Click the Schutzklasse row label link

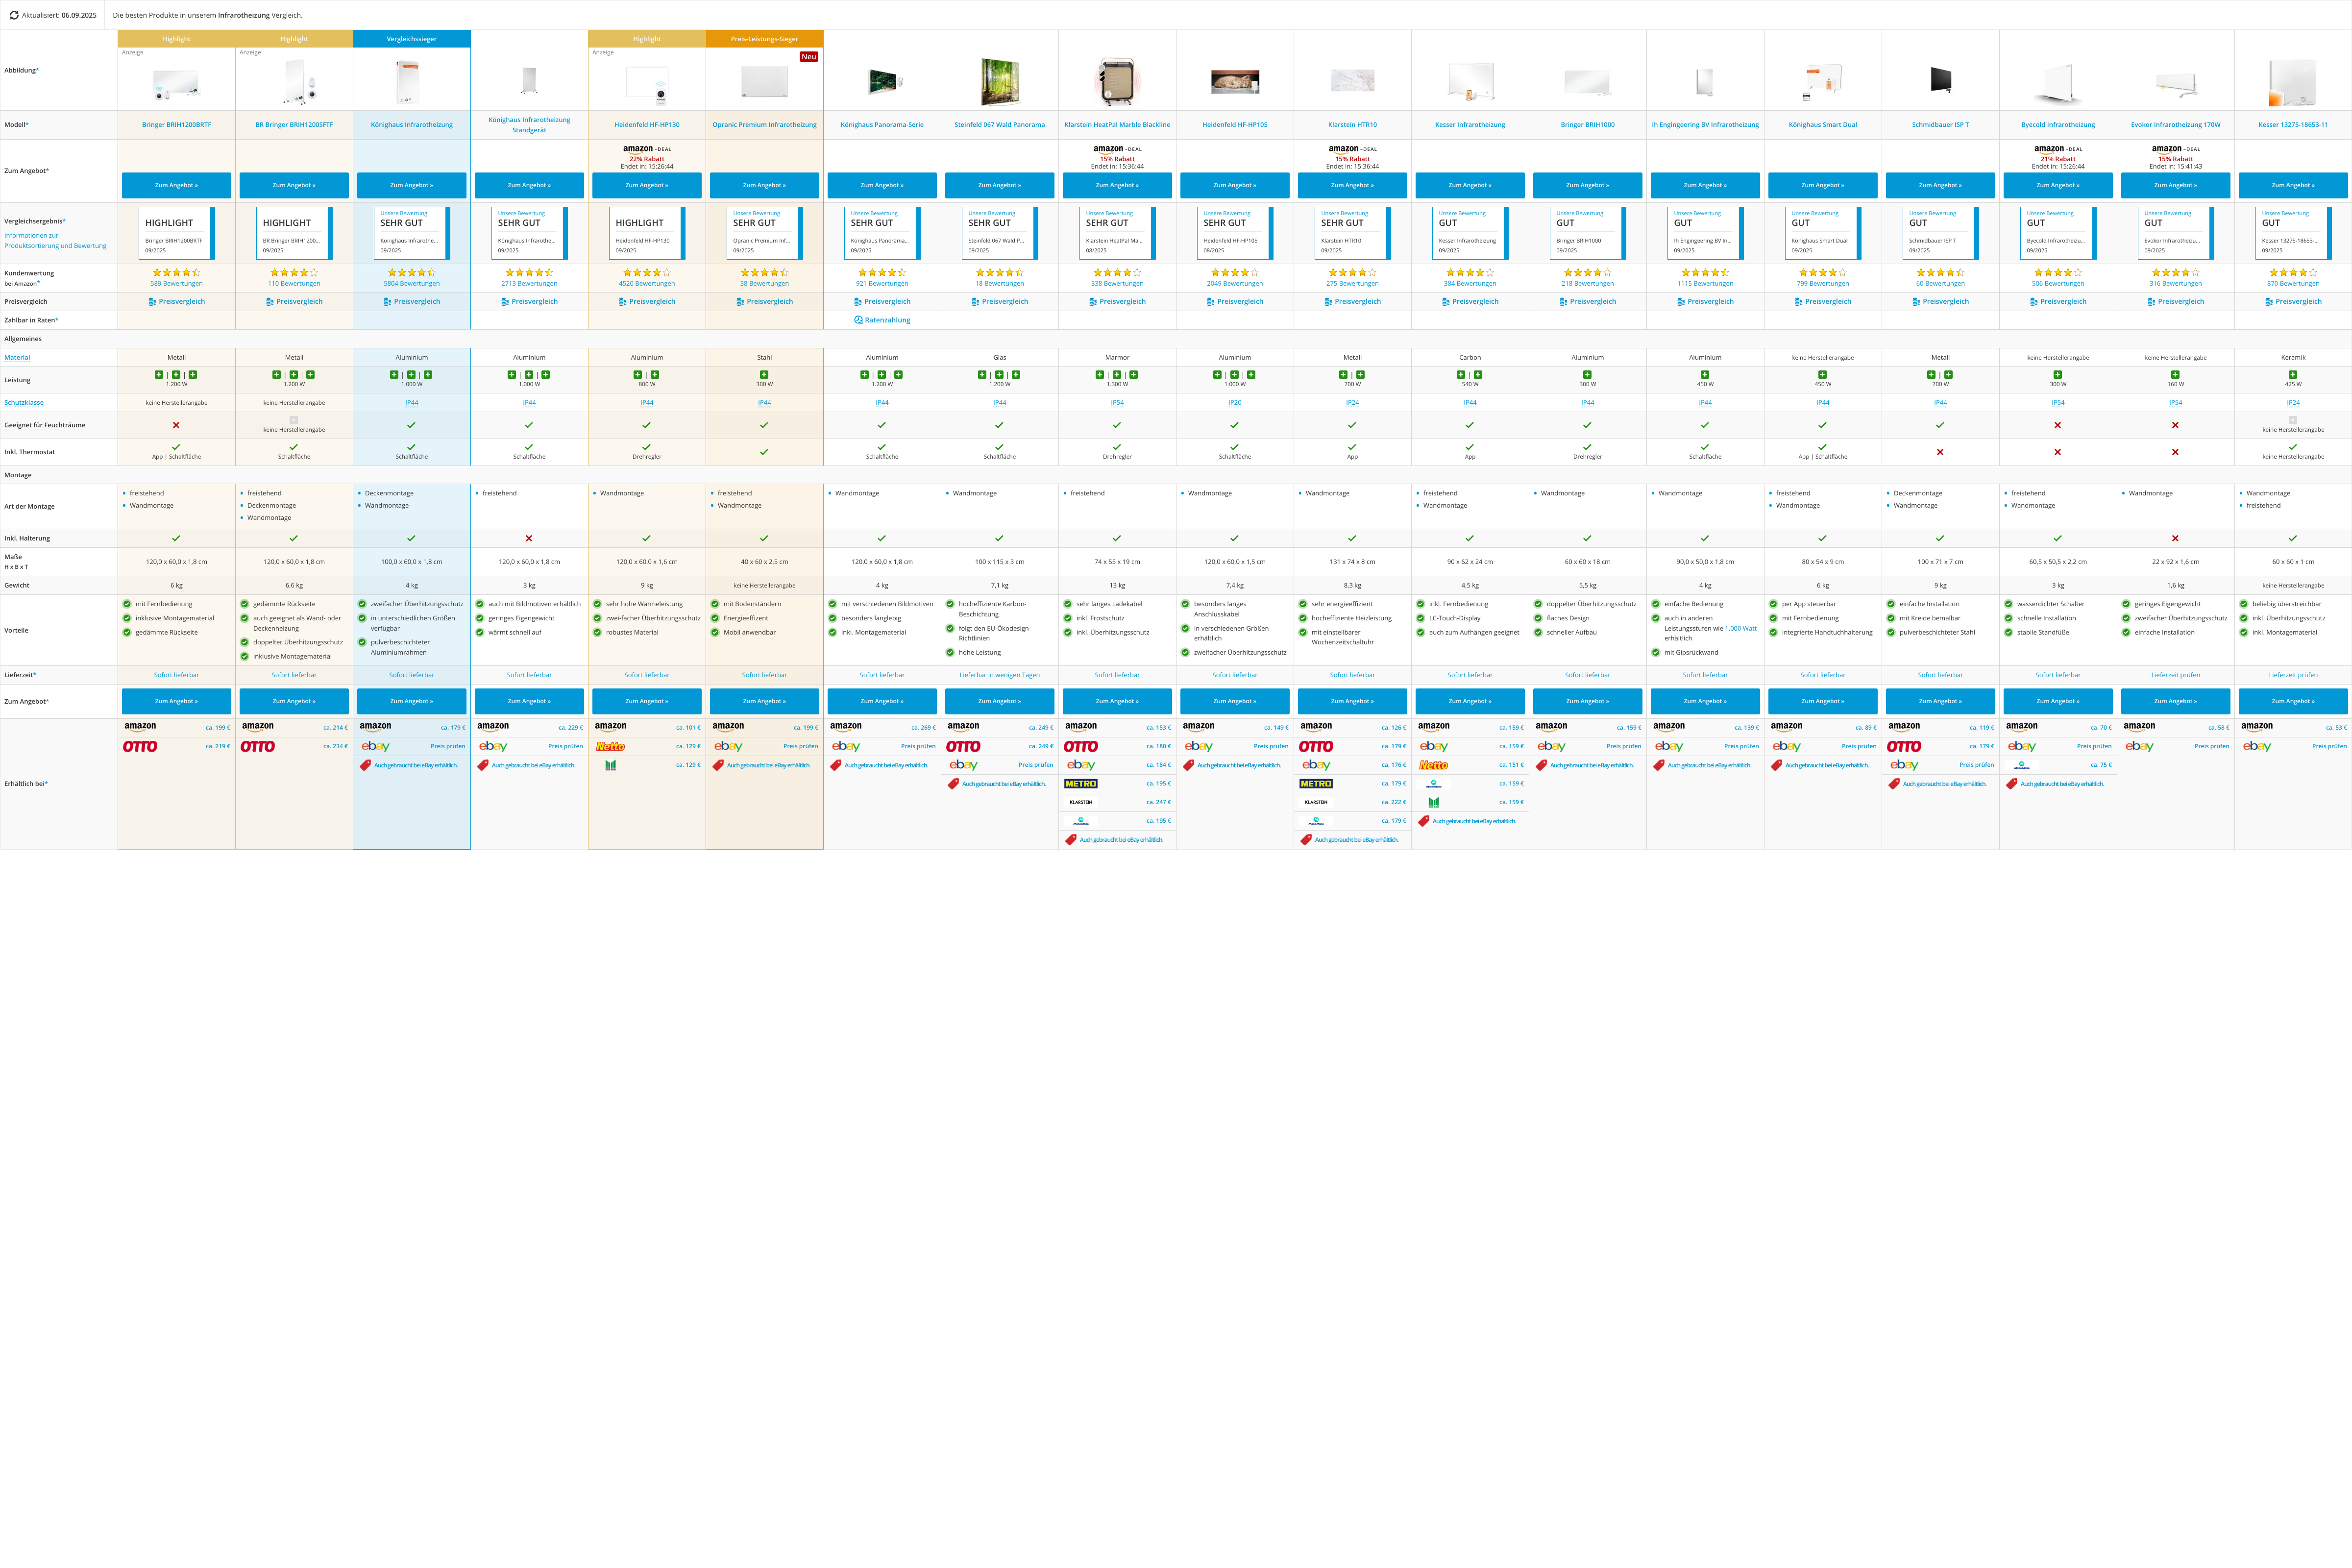[24, 403]
